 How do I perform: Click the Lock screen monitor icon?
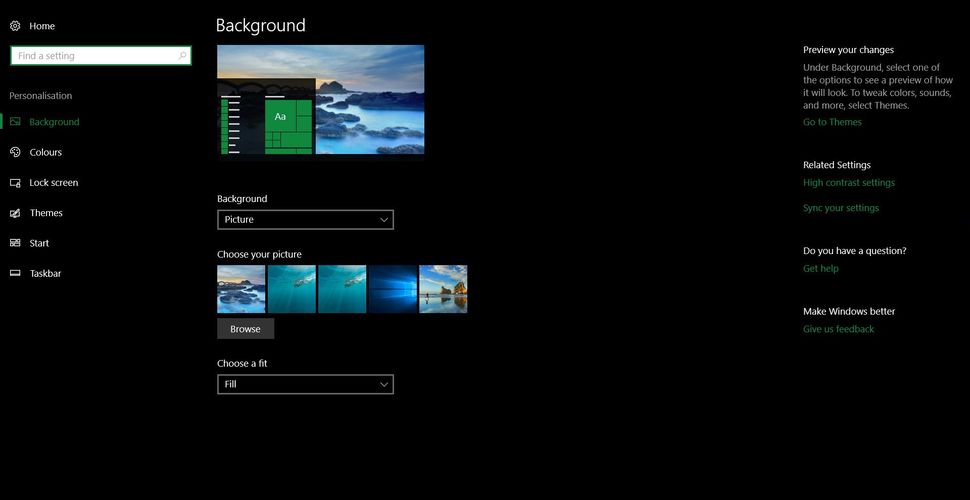[15, 183]
